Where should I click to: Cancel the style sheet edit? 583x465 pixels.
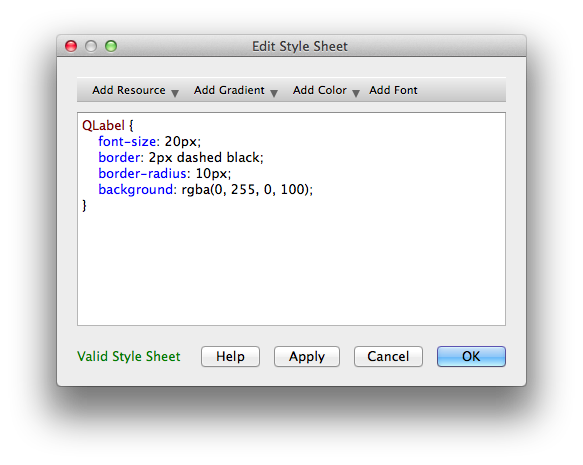click(388, 356)
